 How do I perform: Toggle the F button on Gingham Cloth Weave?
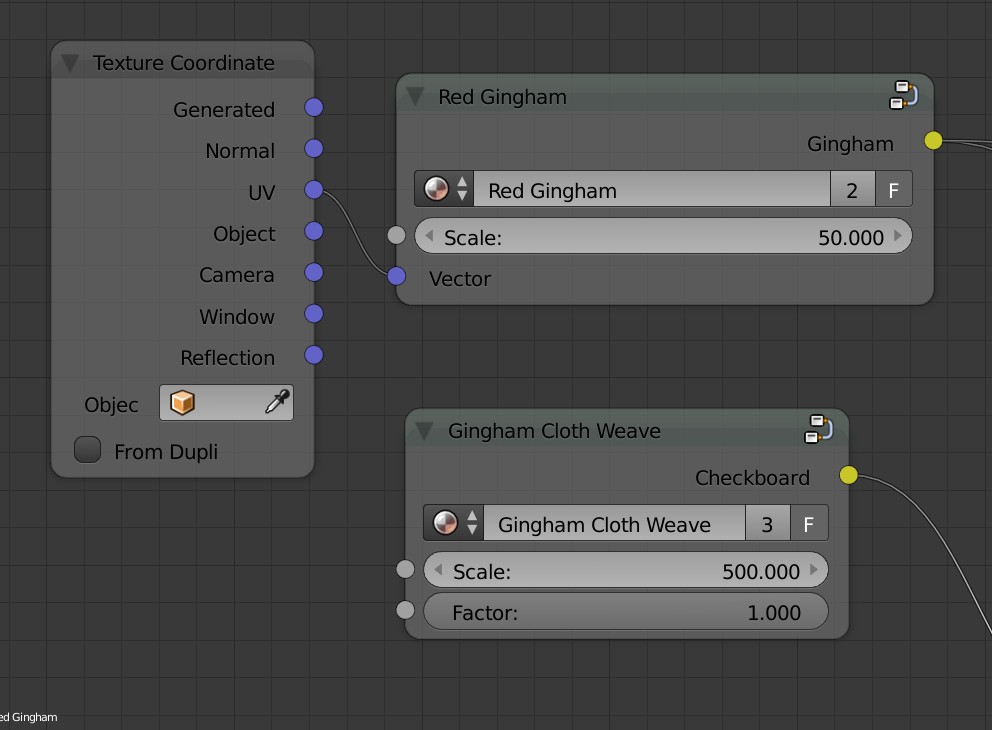click(809, 523)
